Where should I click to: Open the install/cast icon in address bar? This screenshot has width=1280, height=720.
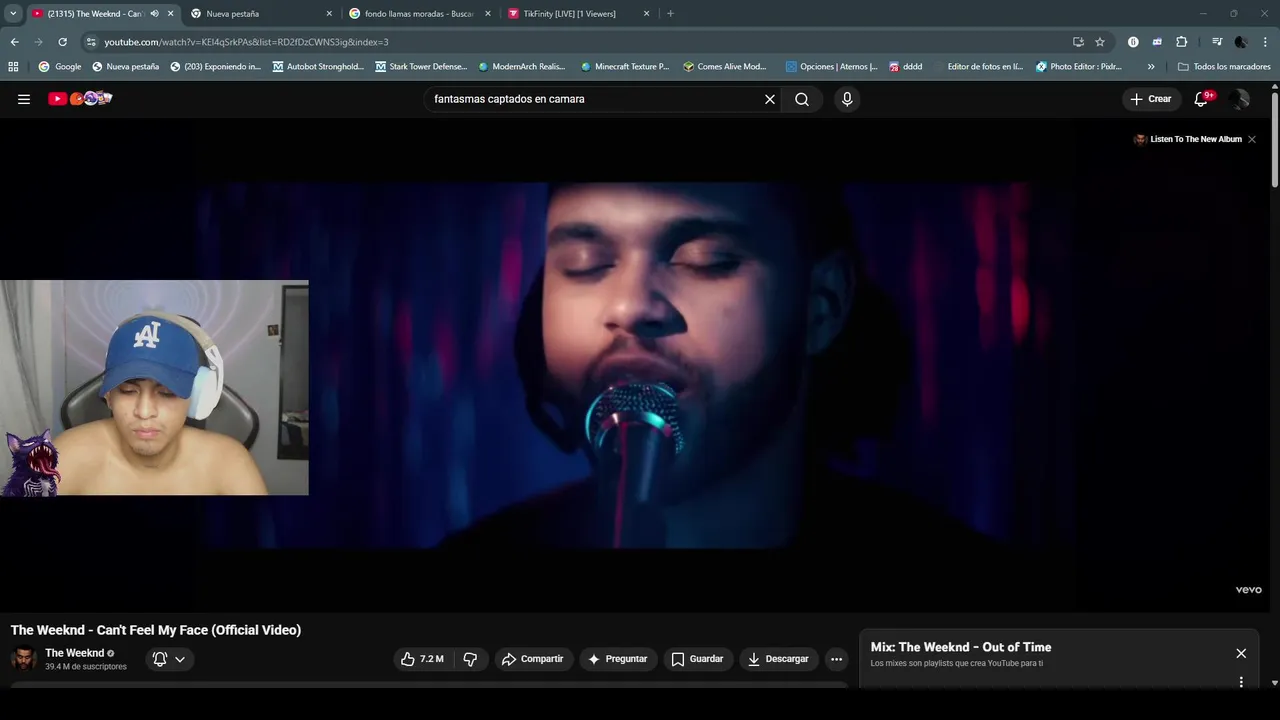[x=1078, y=42]
